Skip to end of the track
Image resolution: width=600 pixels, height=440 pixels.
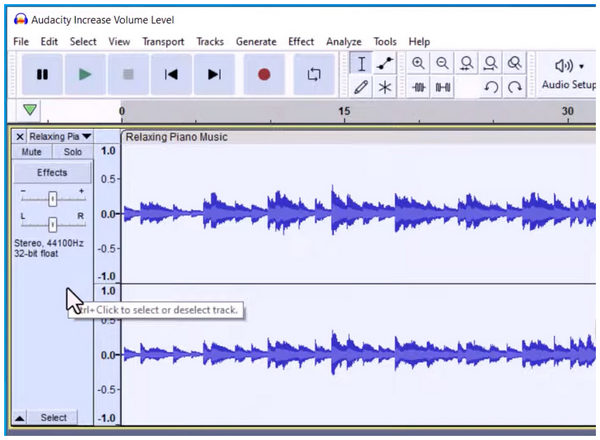(x=214, y=74)
